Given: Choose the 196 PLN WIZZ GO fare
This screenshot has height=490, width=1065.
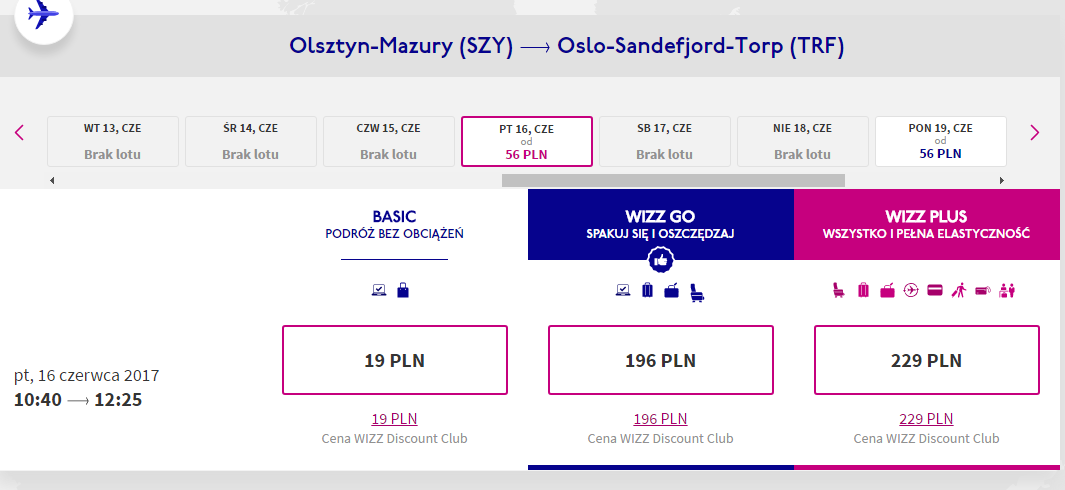Looking at the screenshot, I should pyautogui.click(x=660, y=360).
